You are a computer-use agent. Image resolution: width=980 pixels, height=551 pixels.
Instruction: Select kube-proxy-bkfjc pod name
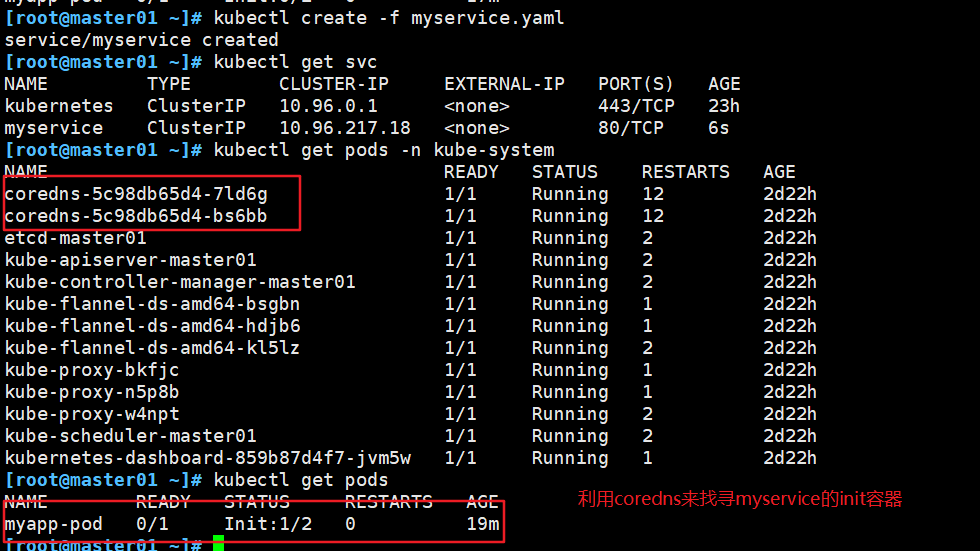pos(92,370)
